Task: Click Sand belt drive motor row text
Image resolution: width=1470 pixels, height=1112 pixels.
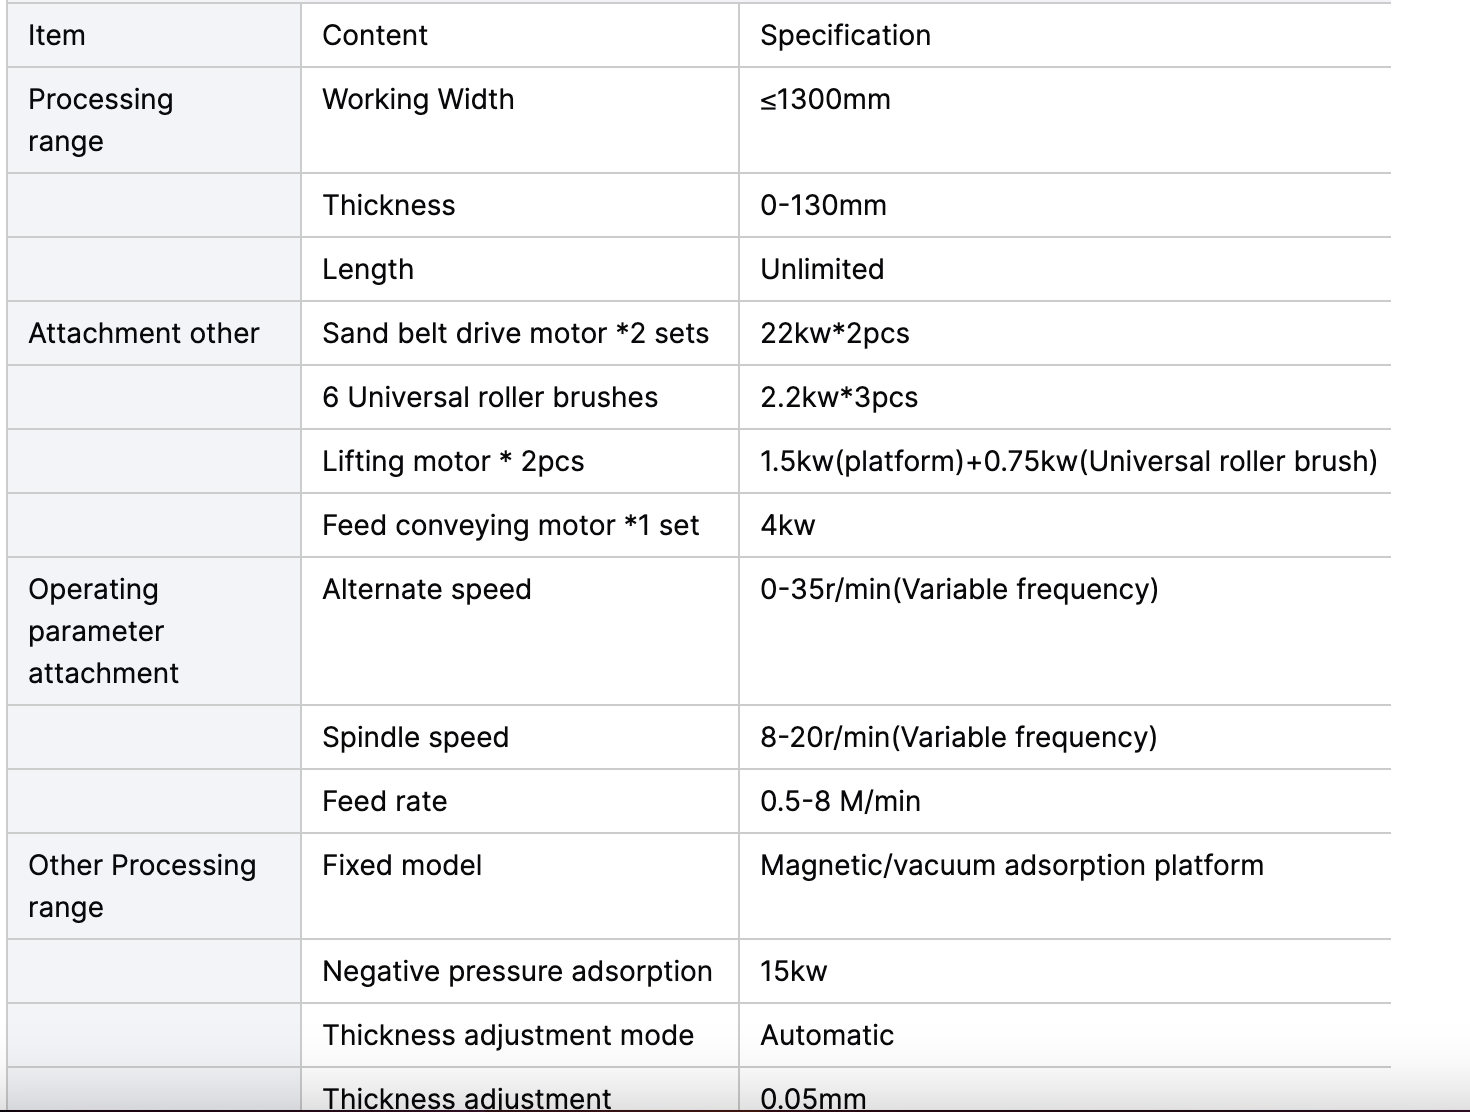Action: point(515,334)
